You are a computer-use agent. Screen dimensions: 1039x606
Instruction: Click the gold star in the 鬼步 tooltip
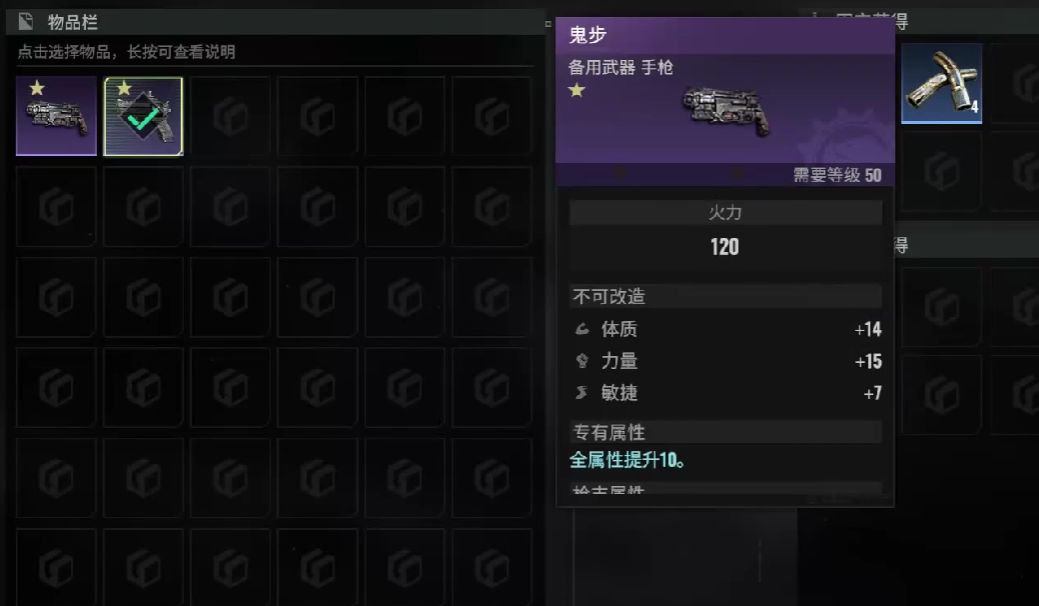(x=576, y=90)
